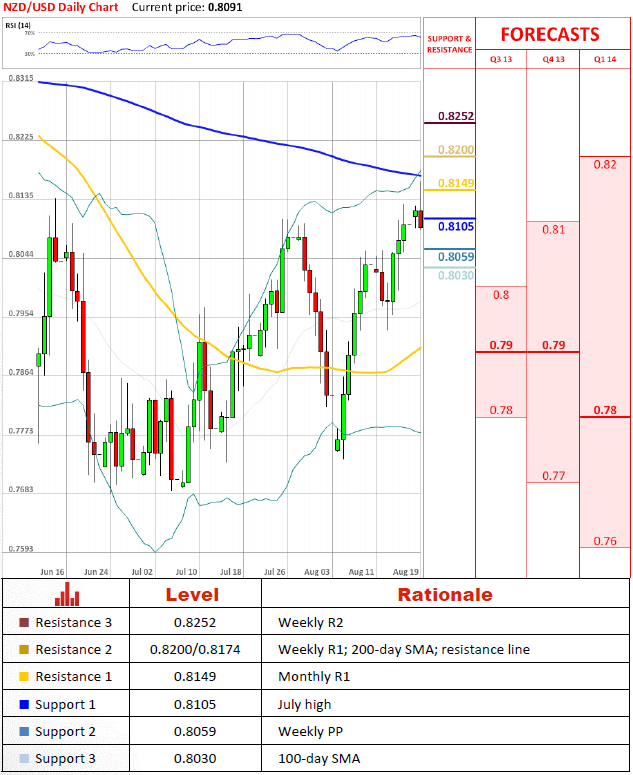
Task: Click the NZD/USD Daily Chart title
Action: click(x=61, y=7)
